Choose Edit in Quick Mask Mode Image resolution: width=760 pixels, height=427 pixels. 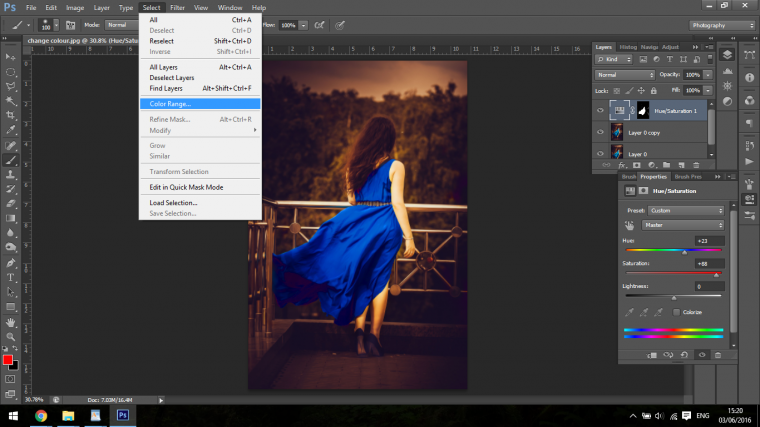(200, 187)
